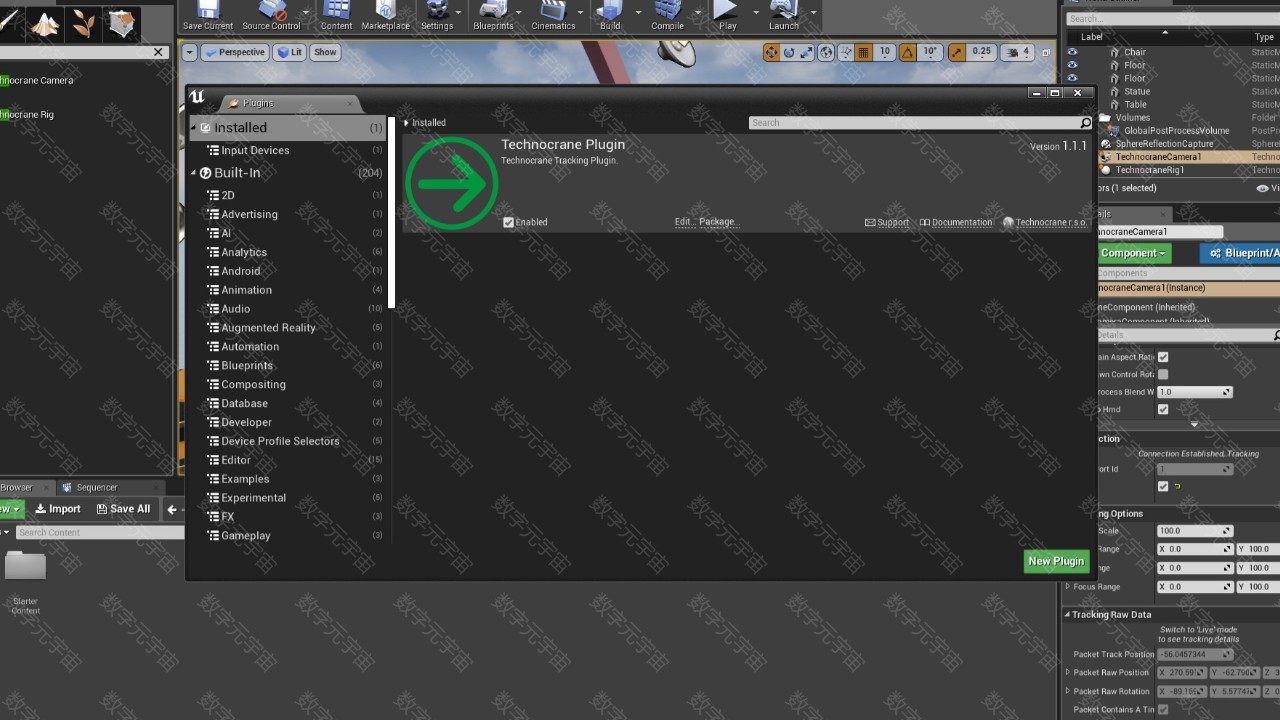Click the New Plugin button
Viewport: 1280px width, 720px height.
tap(1056, 561)
